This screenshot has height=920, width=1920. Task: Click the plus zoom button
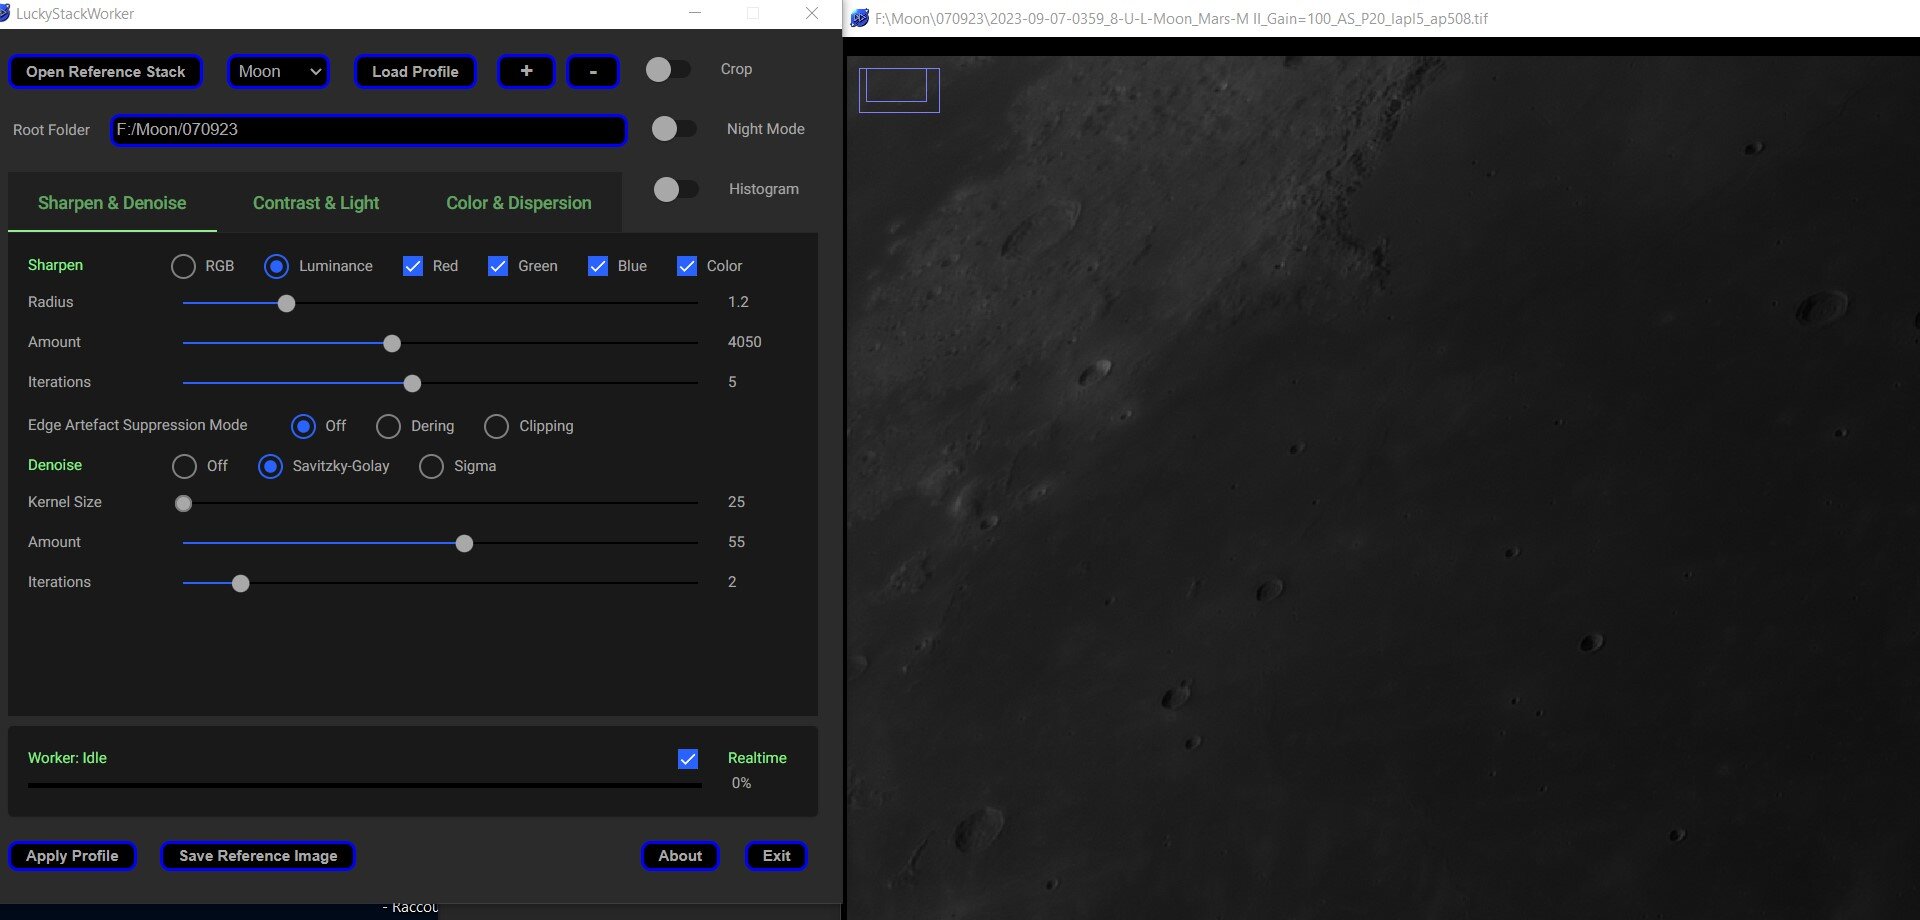click(526, 71)
